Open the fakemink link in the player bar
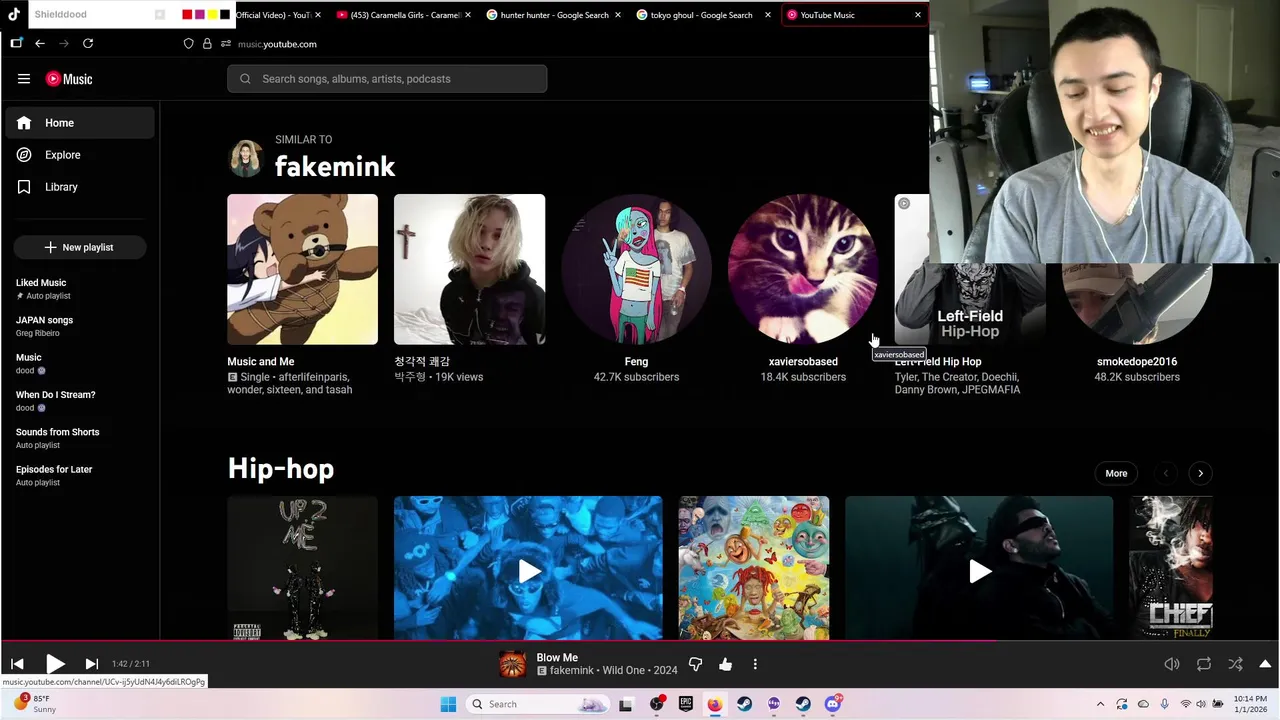The image size is (1280, 720). point(572,671)
